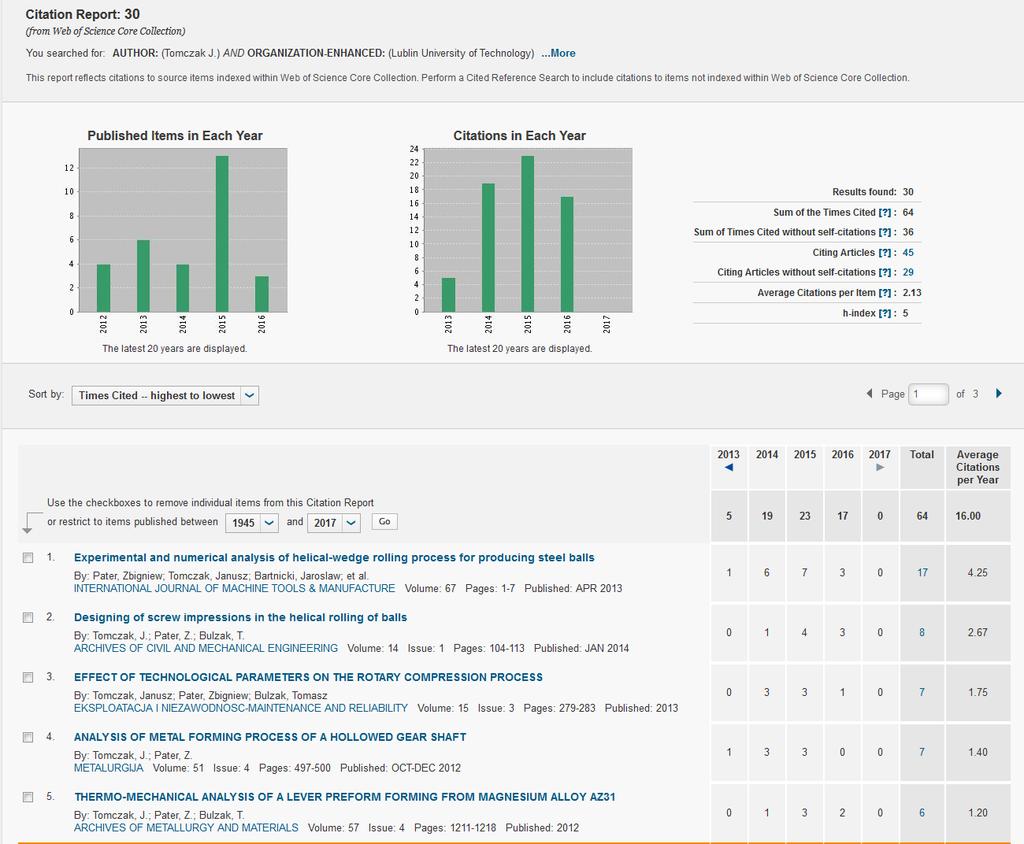
Task: Click the Go button
Action: (385, 521)
